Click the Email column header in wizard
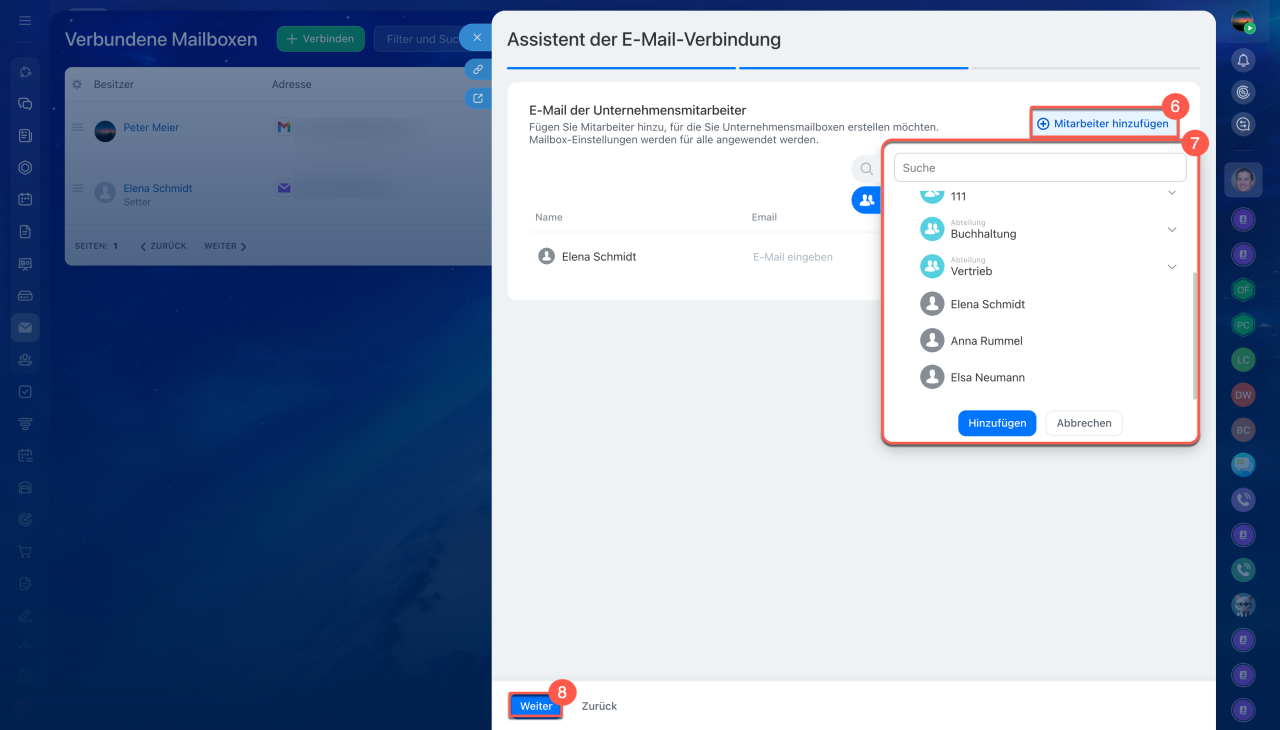Image resolution: width=1280 pixels, height=730 pixels. [765, 217]
